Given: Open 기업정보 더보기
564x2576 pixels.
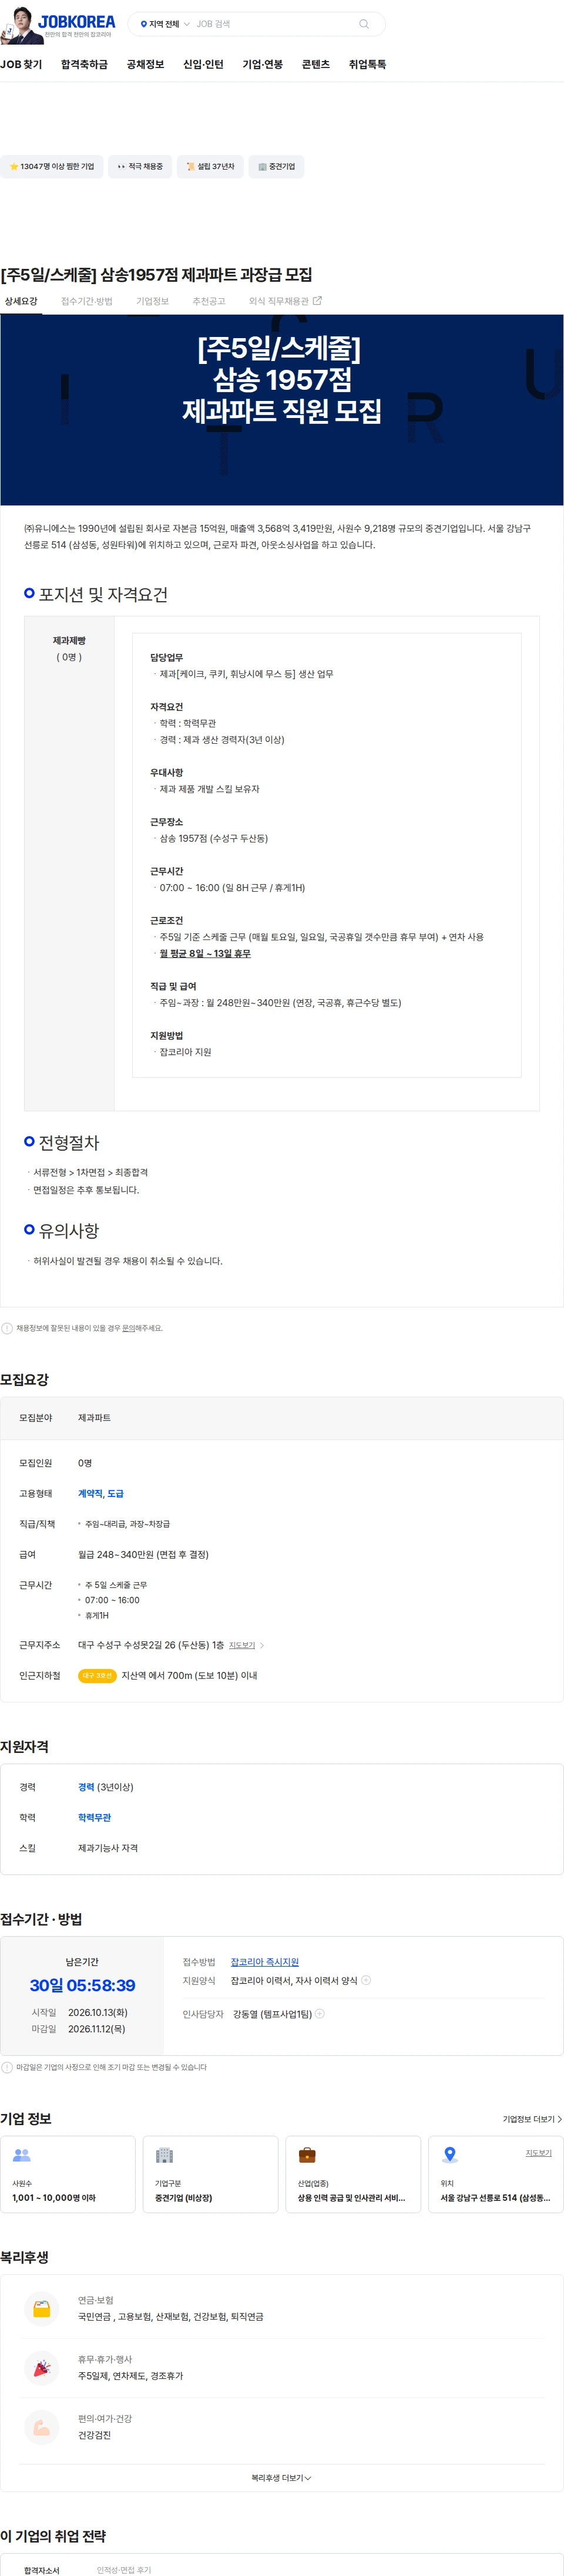Looking at the screenshot, I should 532,2119.
